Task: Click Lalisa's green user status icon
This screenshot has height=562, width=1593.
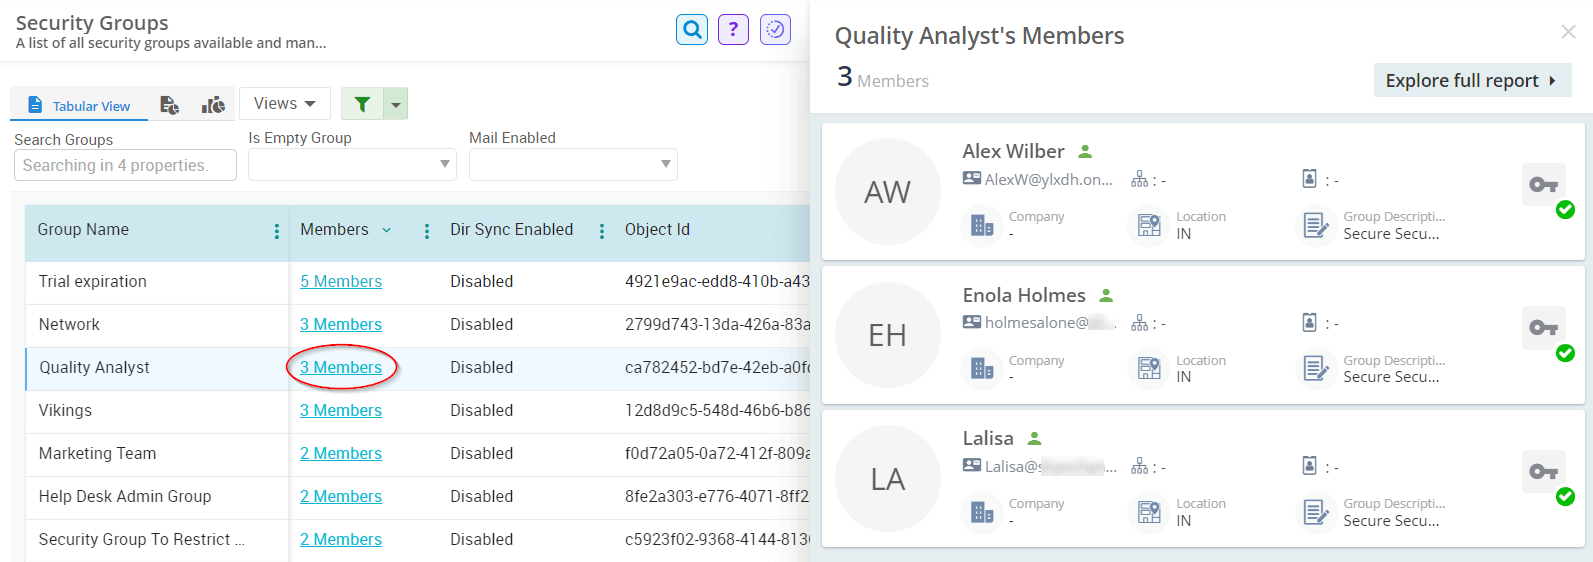Action: (x=1035, y=439)
